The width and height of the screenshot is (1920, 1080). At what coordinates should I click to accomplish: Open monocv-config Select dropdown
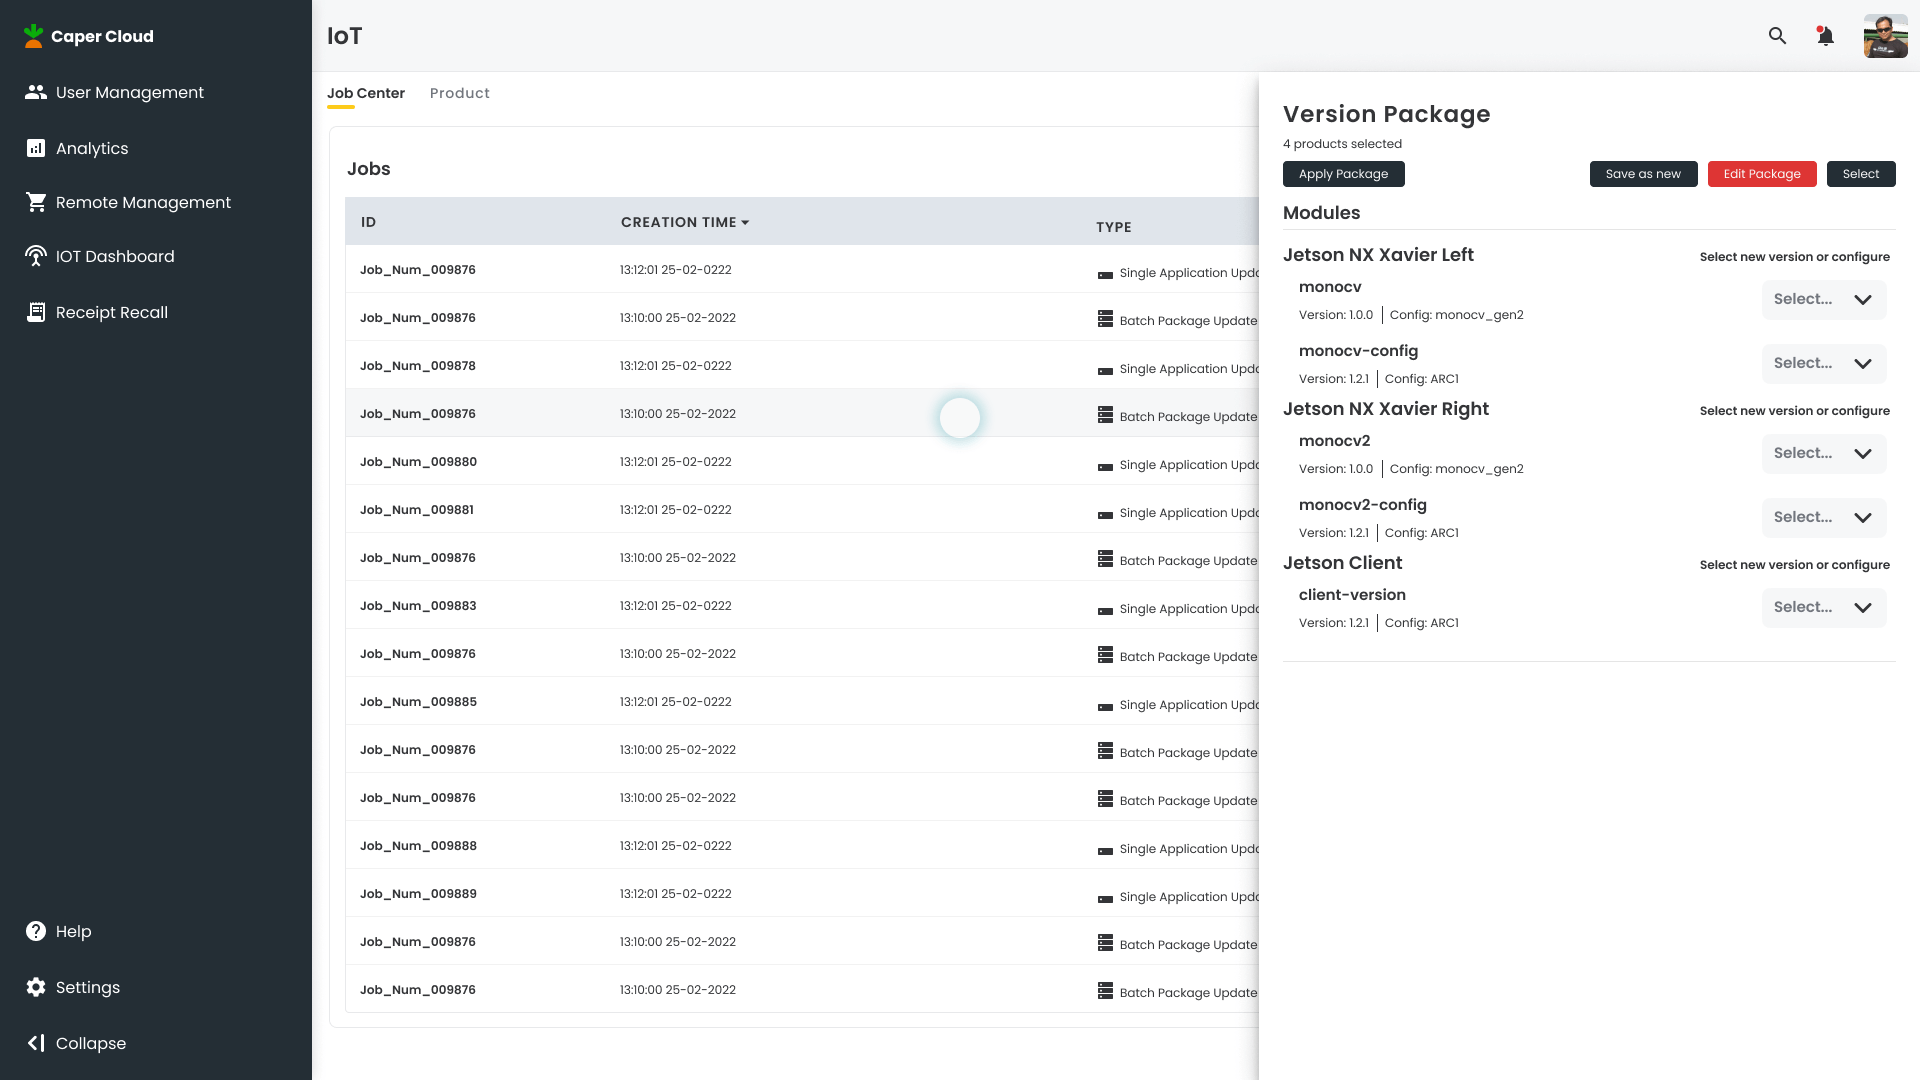tap(1823, 363)
